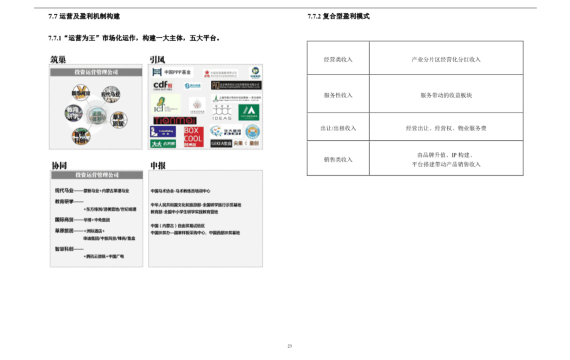The image size is (570, 360).
Task: Click the round blue-green emblem at top right of 引凤
Action: click(255, 72)
